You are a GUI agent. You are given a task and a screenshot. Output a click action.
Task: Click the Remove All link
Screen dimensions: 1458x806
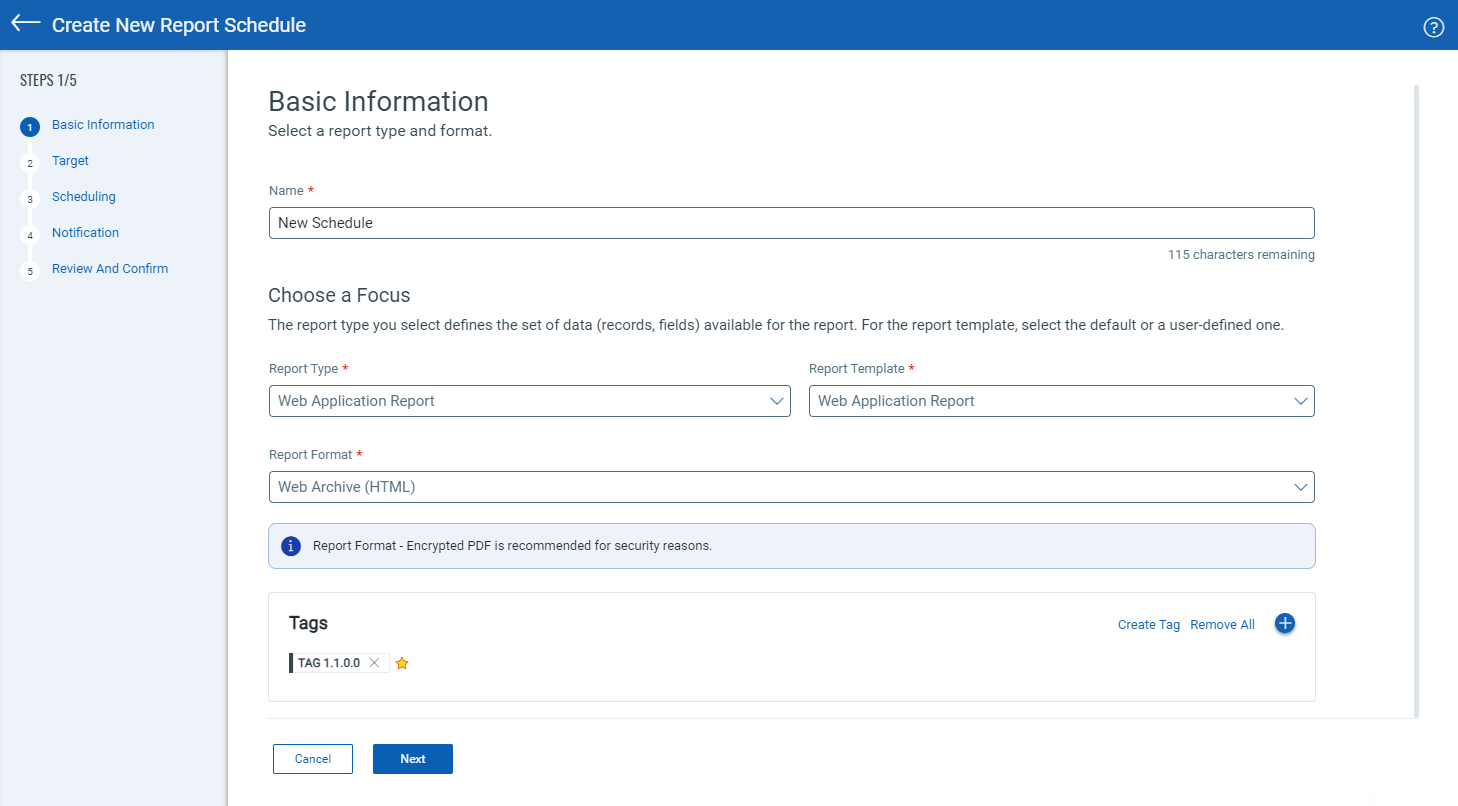point(1222,625)
